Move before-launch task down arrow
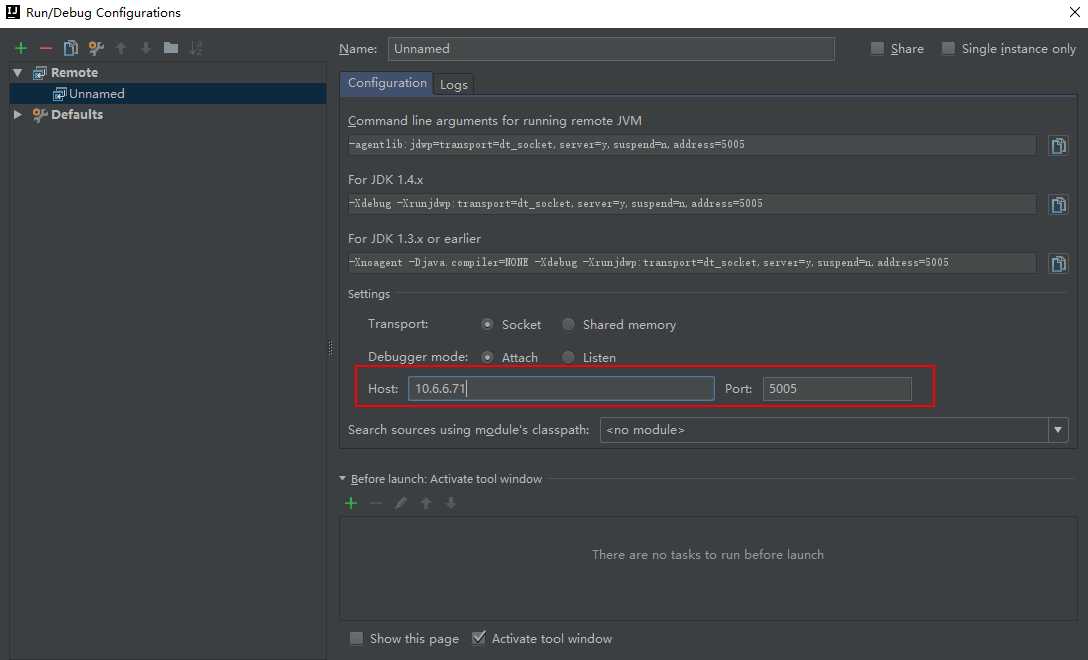 (451, 503)
